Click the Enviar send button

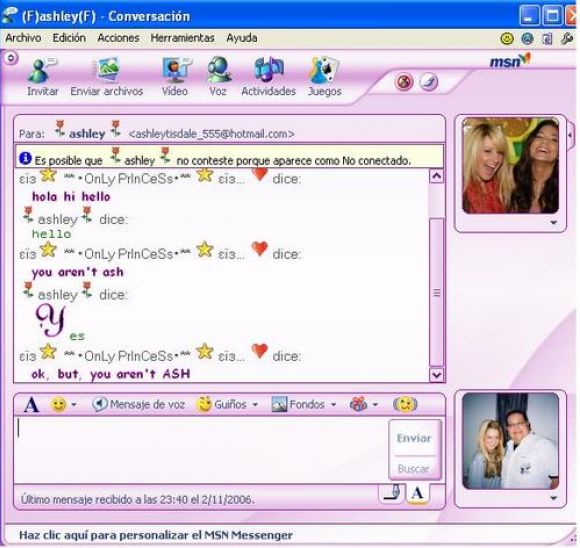tap(414, 438)
